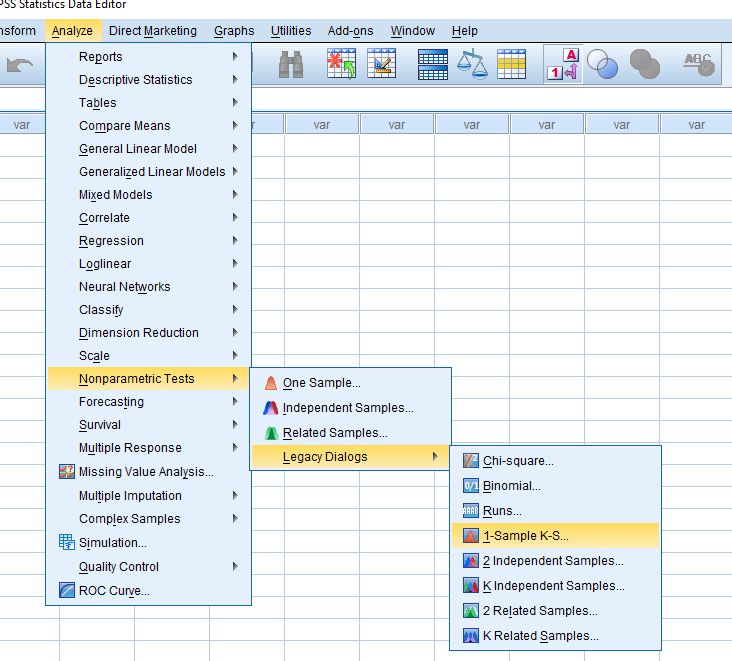Click the Related Samples green curve icon
Screen dimensions: 732x661
pos(271,433)
